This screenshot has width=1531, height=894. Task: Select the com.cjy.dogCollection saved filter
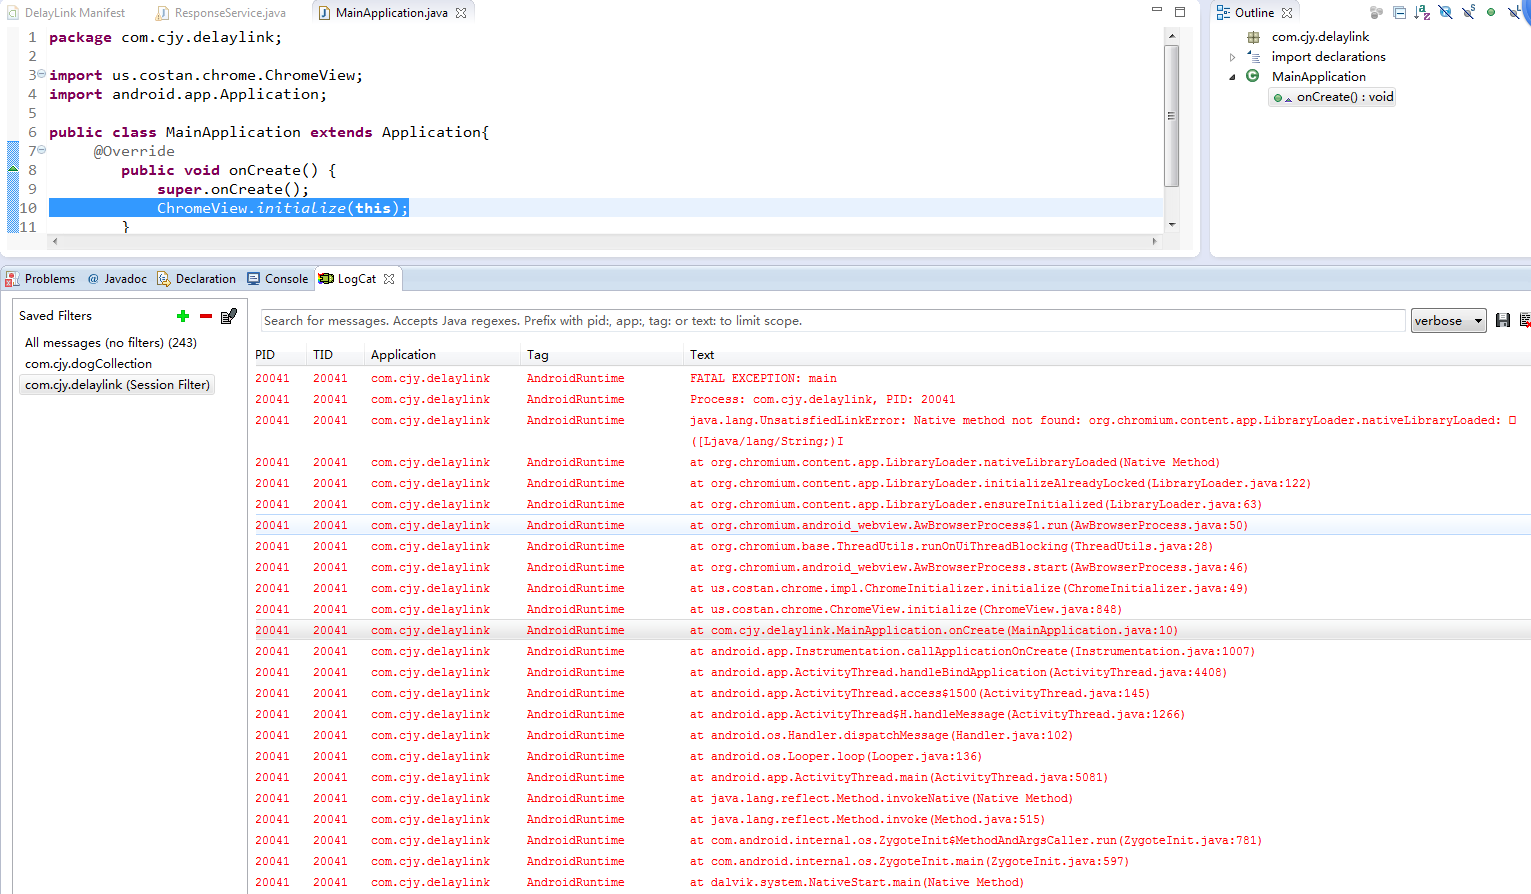(x=89, y=364)
